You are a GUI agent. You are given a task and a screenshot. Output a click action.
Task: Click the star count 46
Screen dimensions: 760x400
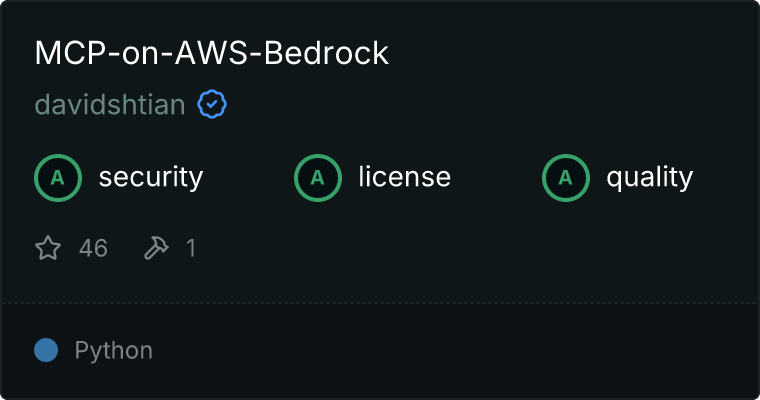pyautogui.click(x=93, y=248)
